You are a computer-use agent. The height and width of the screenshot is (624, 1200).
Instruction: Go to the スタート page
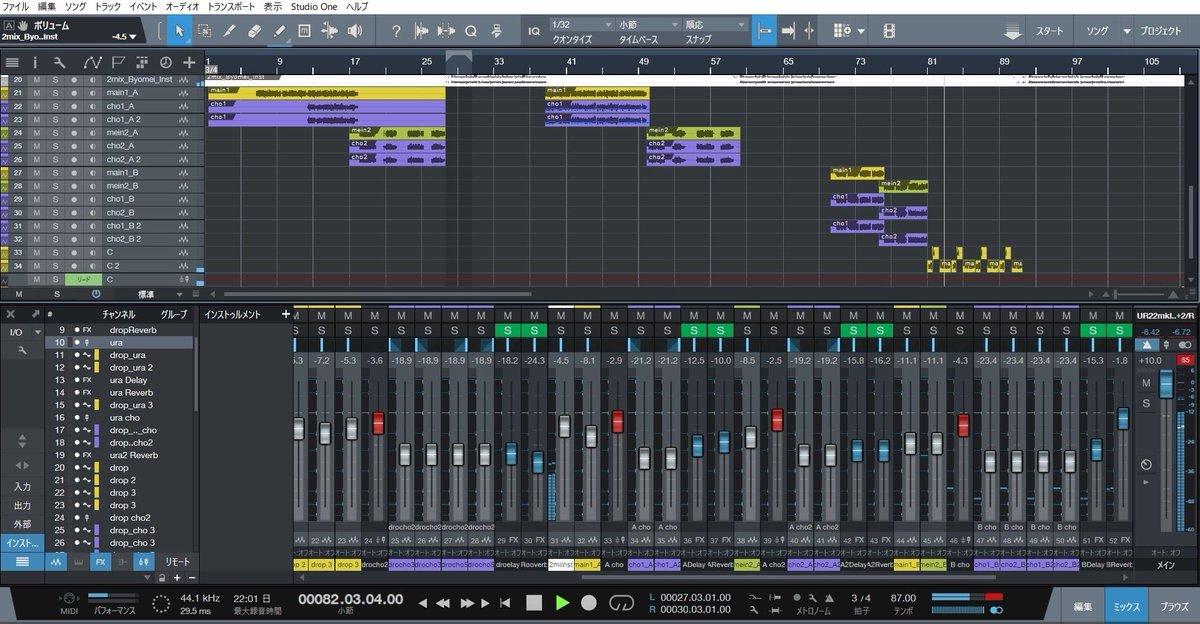click(1049, 31)
